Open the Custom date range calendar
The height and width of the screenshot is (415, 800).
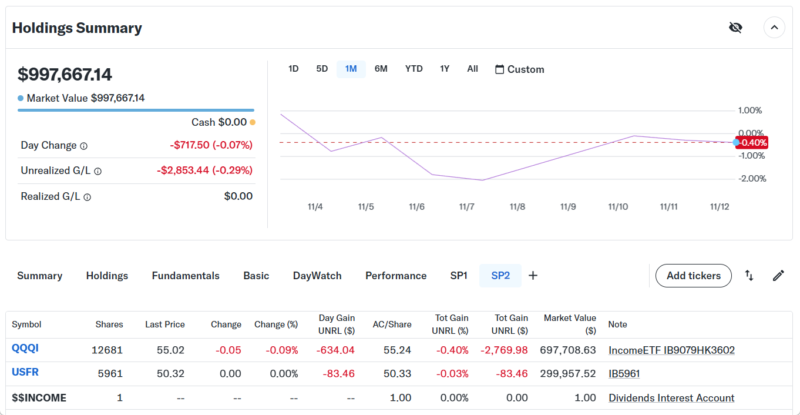519,69
